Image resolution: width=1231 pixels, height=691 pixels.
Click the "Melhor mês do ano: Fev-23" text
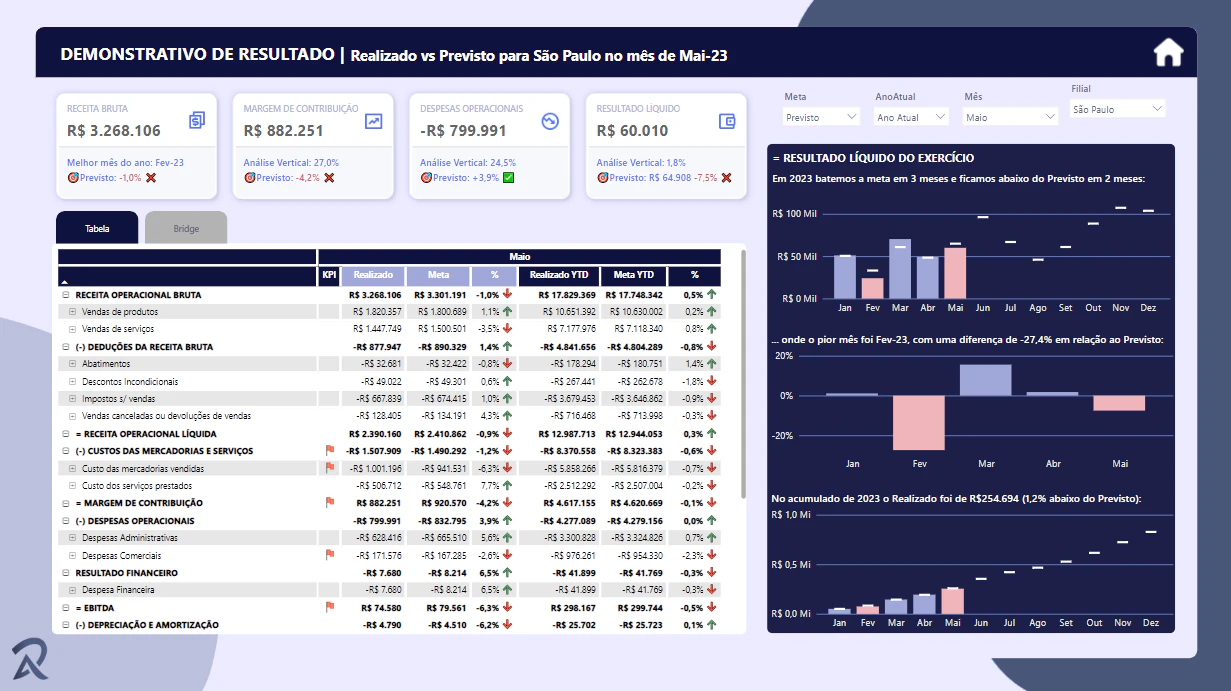(126, 162)
